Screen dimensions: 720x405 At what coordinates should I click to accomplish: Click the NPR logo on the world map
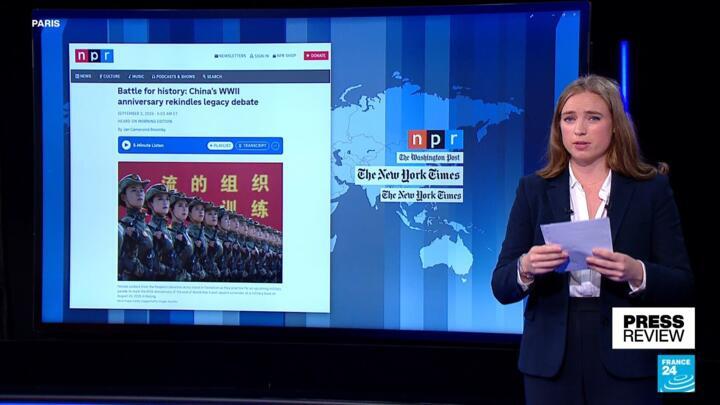pyautogui.click(x=435, y=140)
